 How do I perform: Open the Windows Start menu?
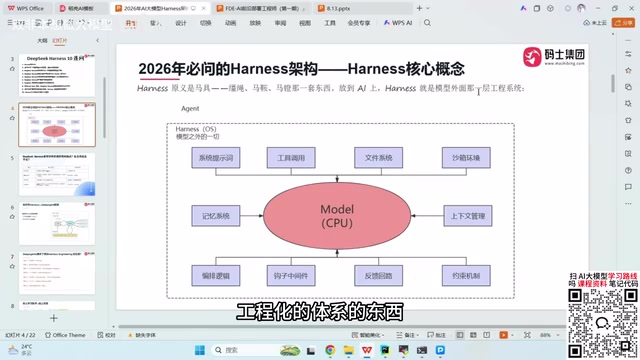(x=200, y=350)
